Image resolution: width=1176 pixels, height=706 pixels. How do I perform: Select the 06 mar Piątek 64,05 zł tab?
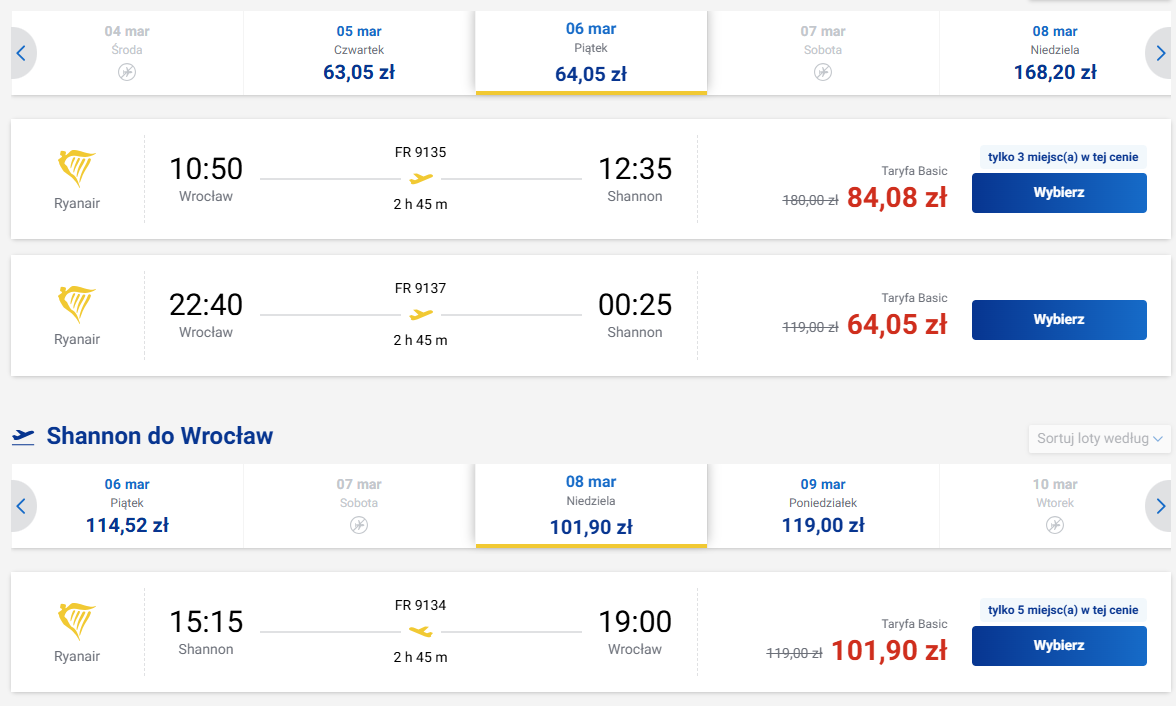[x=591, y=53]
